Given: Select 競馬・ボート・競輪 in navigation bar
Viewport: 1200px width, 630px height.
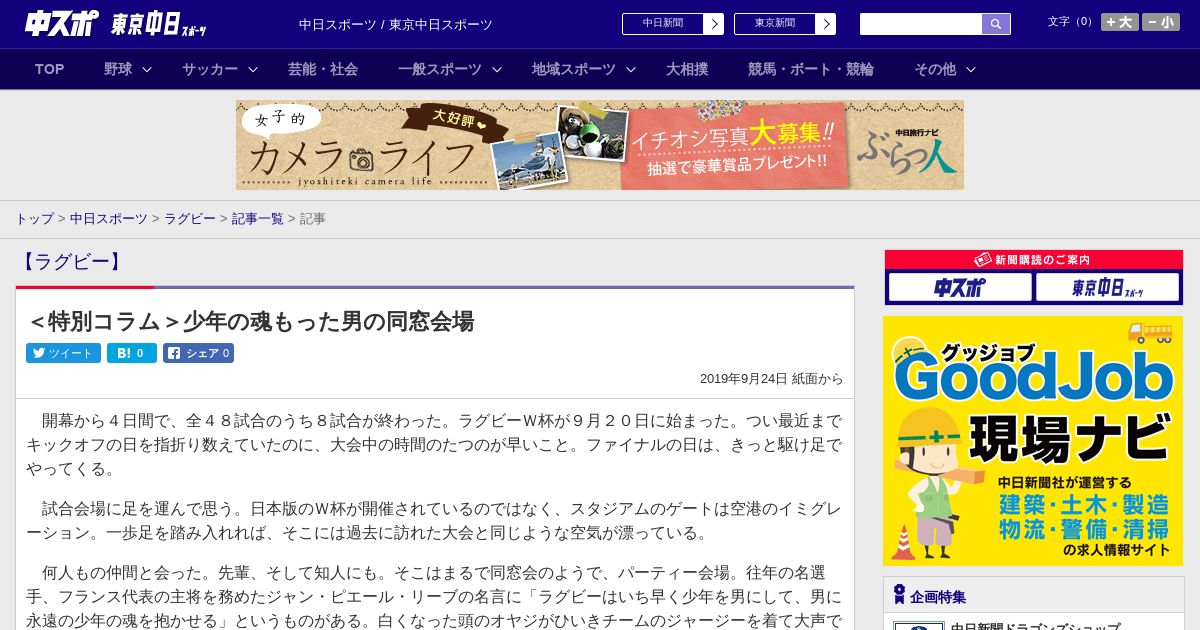Looking at the screenshot, I should [x=811, y=69].
